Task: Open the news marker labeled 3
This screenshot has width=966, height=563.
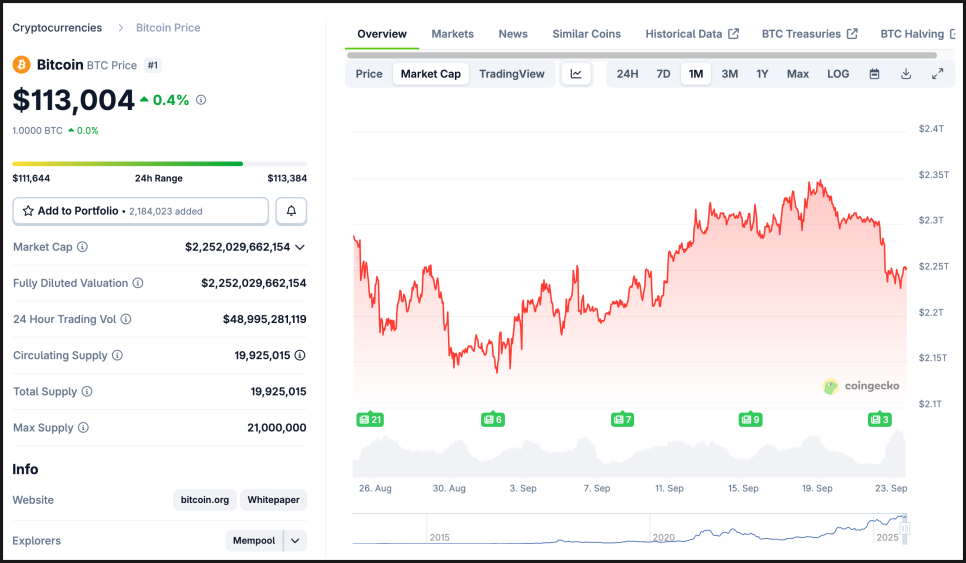Action: coord(879,419)
